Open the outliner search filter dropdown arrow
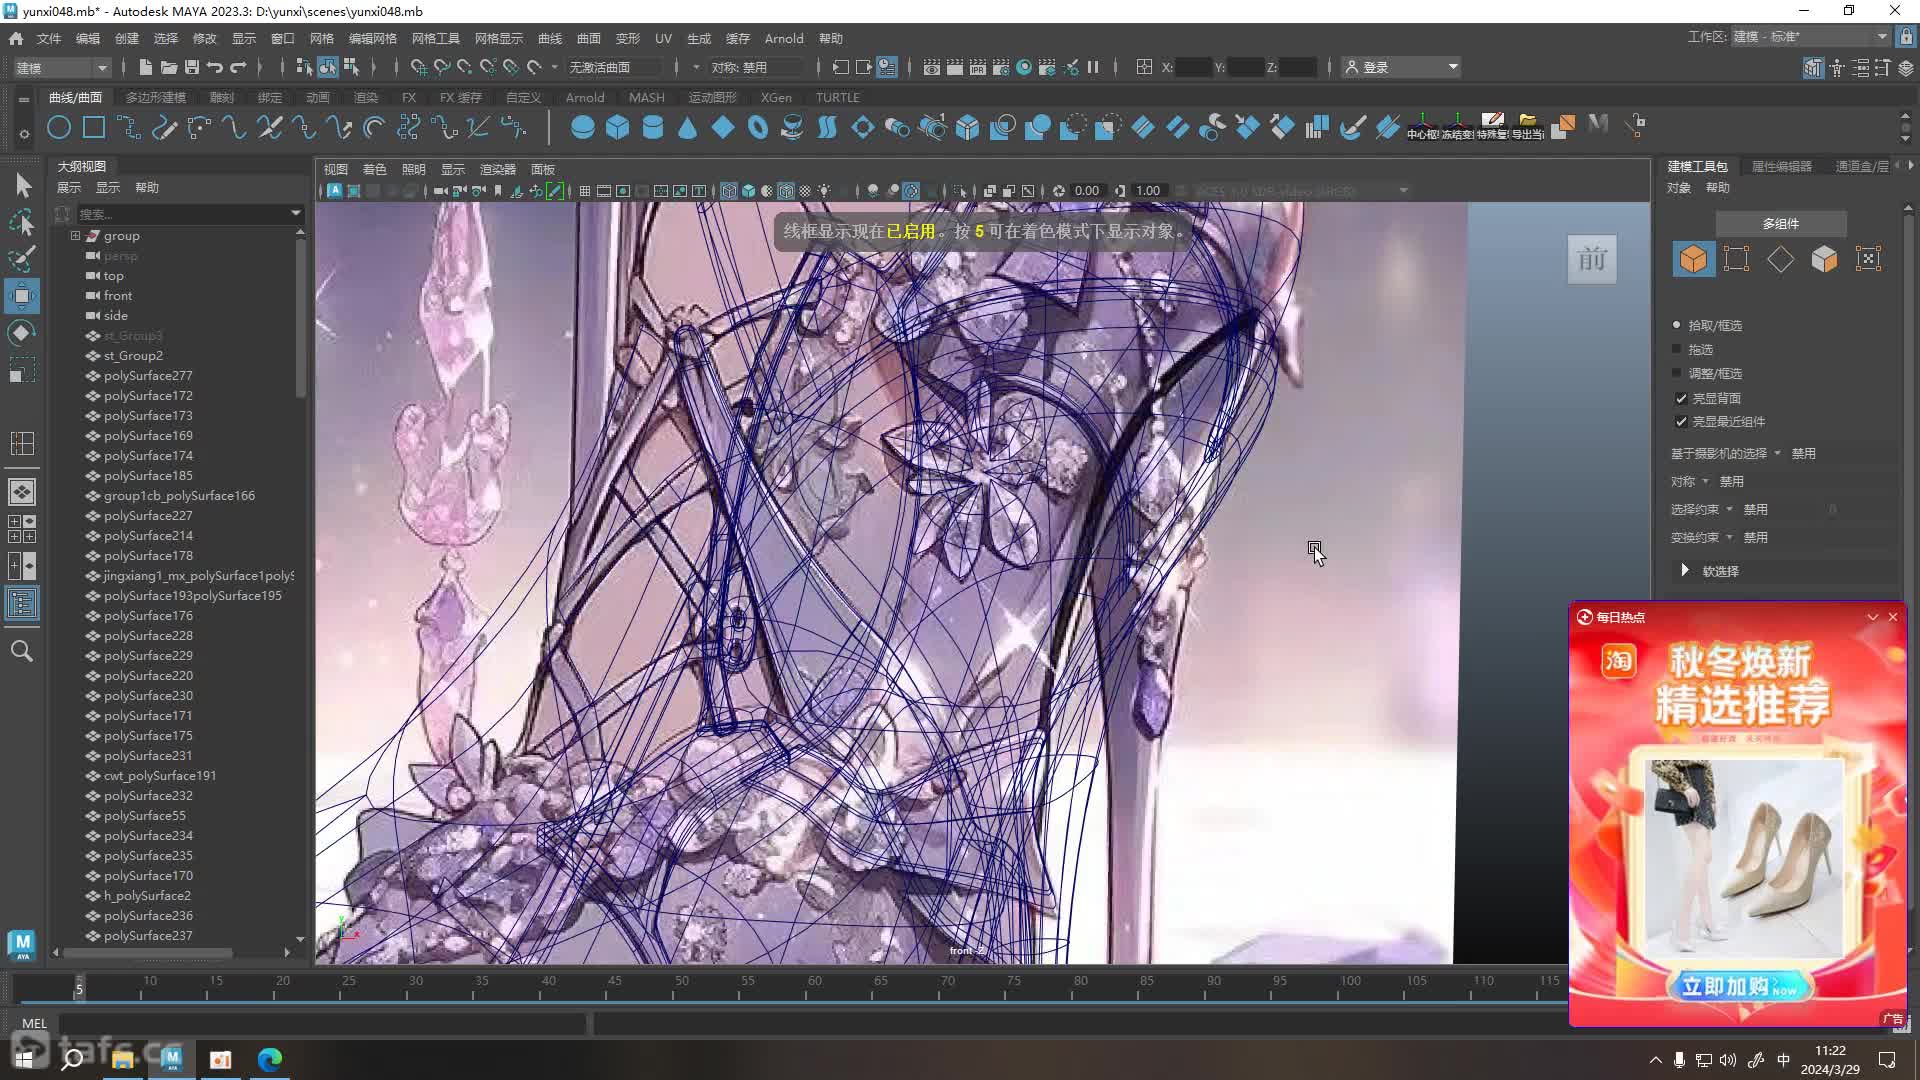This screenshot has width=1920, height=1080. 296,213
